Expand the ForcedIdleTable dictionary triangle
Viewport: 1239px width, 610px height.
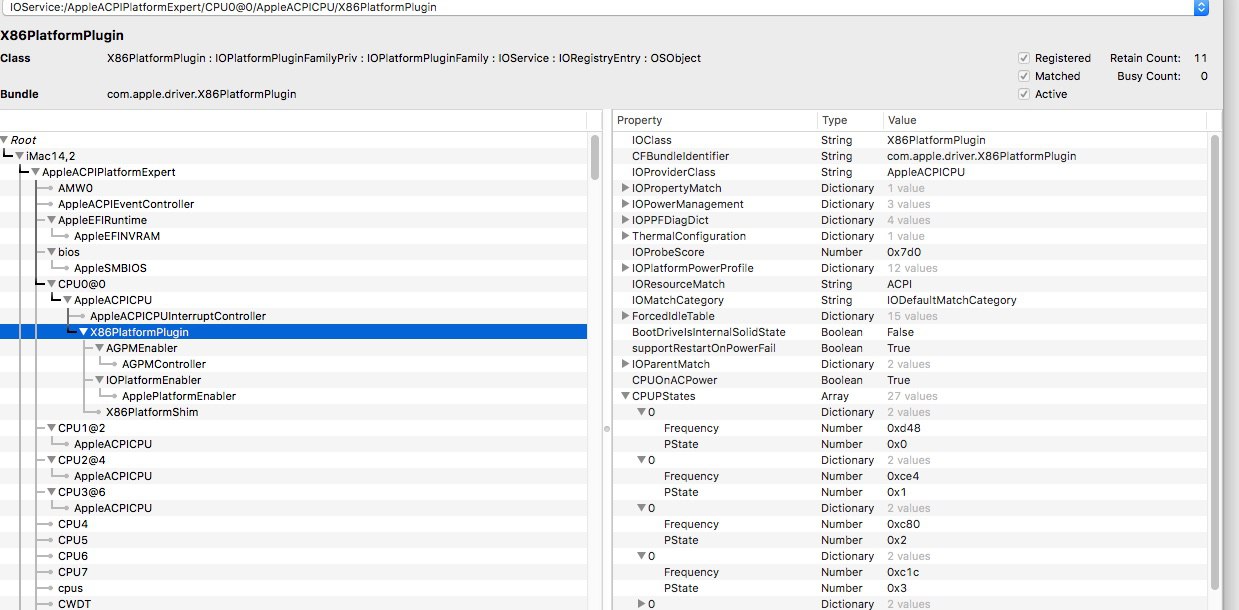(626, 316)
